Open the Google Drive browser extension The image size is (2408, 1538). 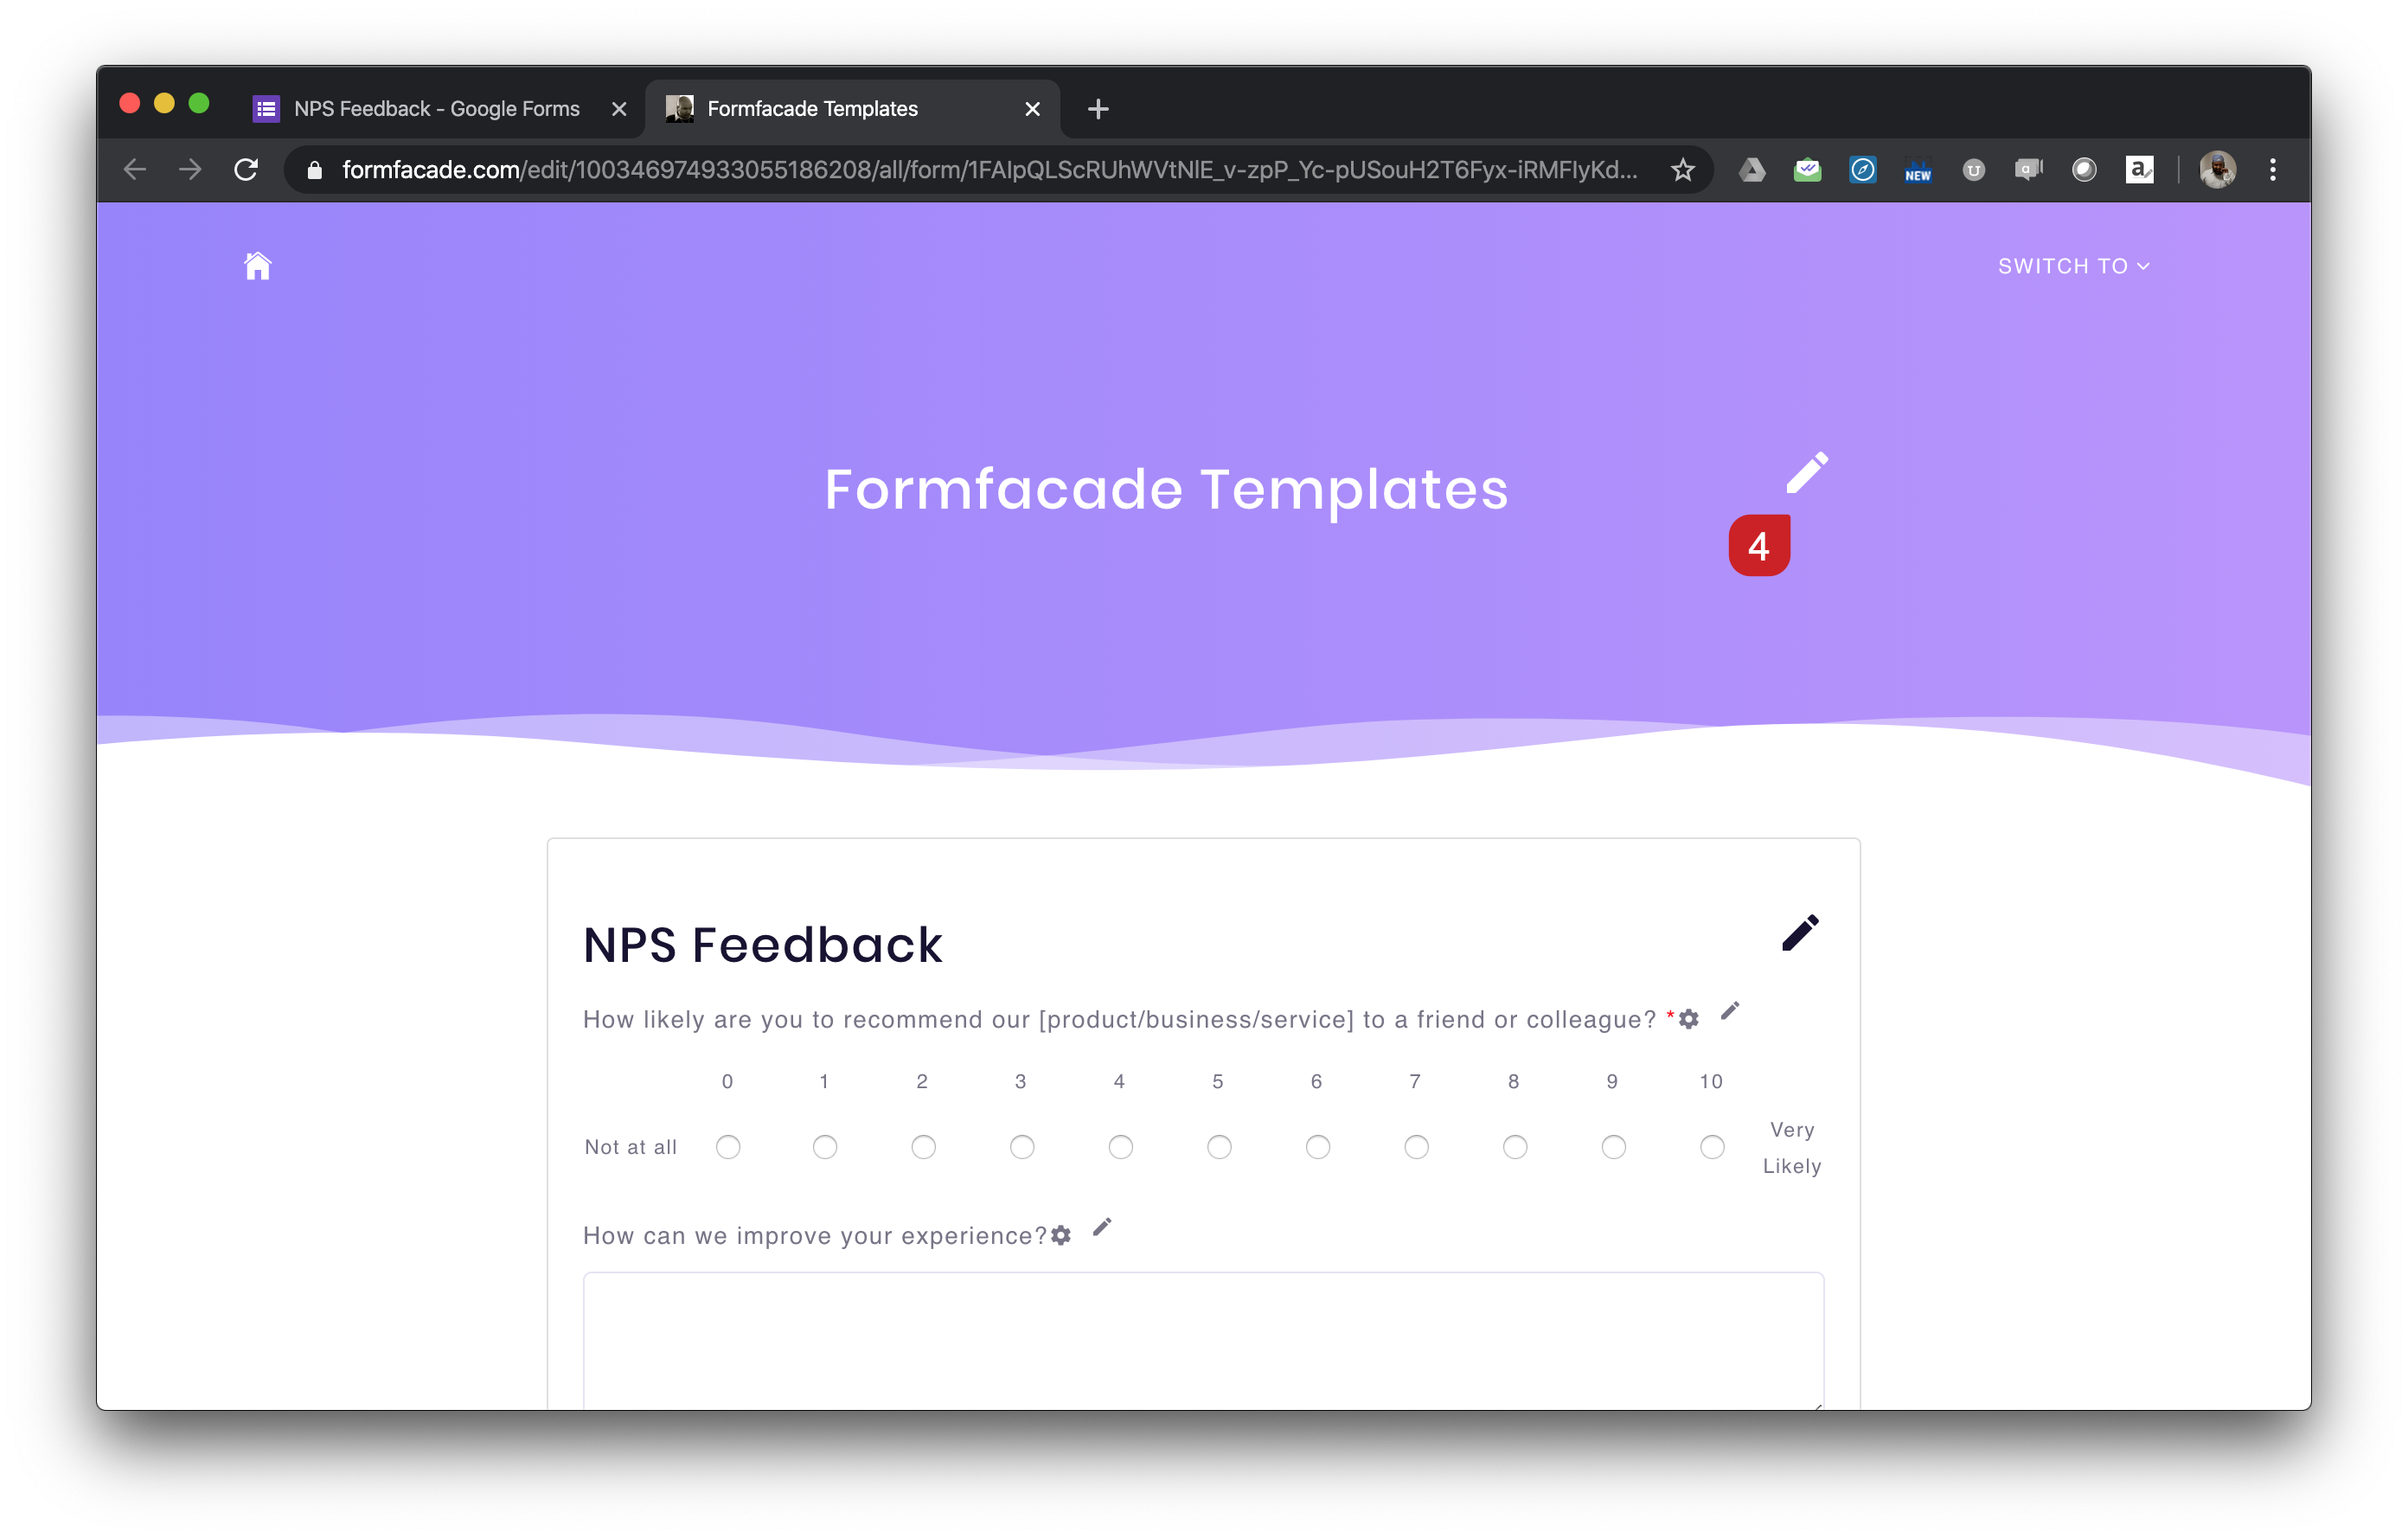pyautogui.click(x=1753, y=170)
